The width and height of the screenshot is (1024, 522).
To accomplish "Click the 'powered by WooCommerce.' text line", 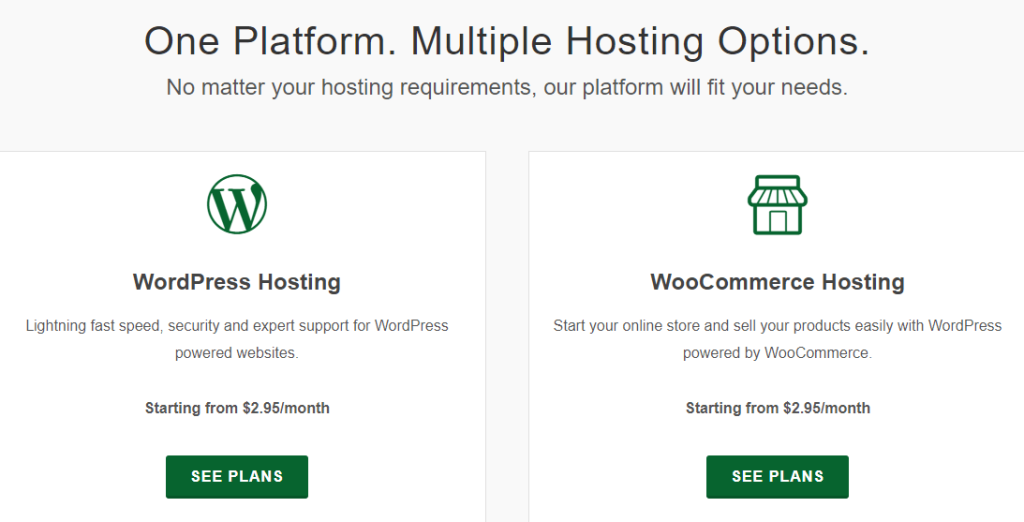I will pos(777,353).
